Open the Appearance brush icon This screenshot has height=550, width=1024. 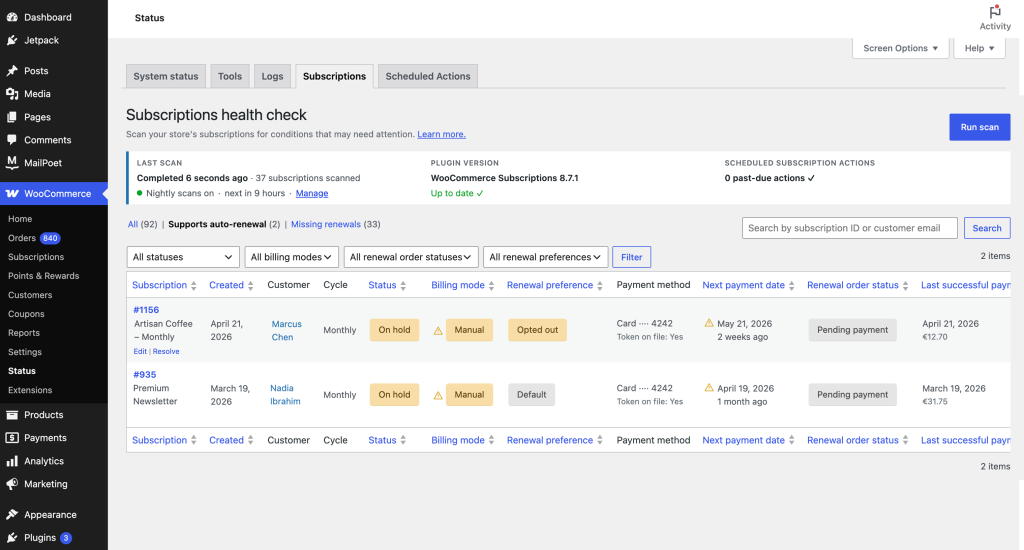pos(12,515)
